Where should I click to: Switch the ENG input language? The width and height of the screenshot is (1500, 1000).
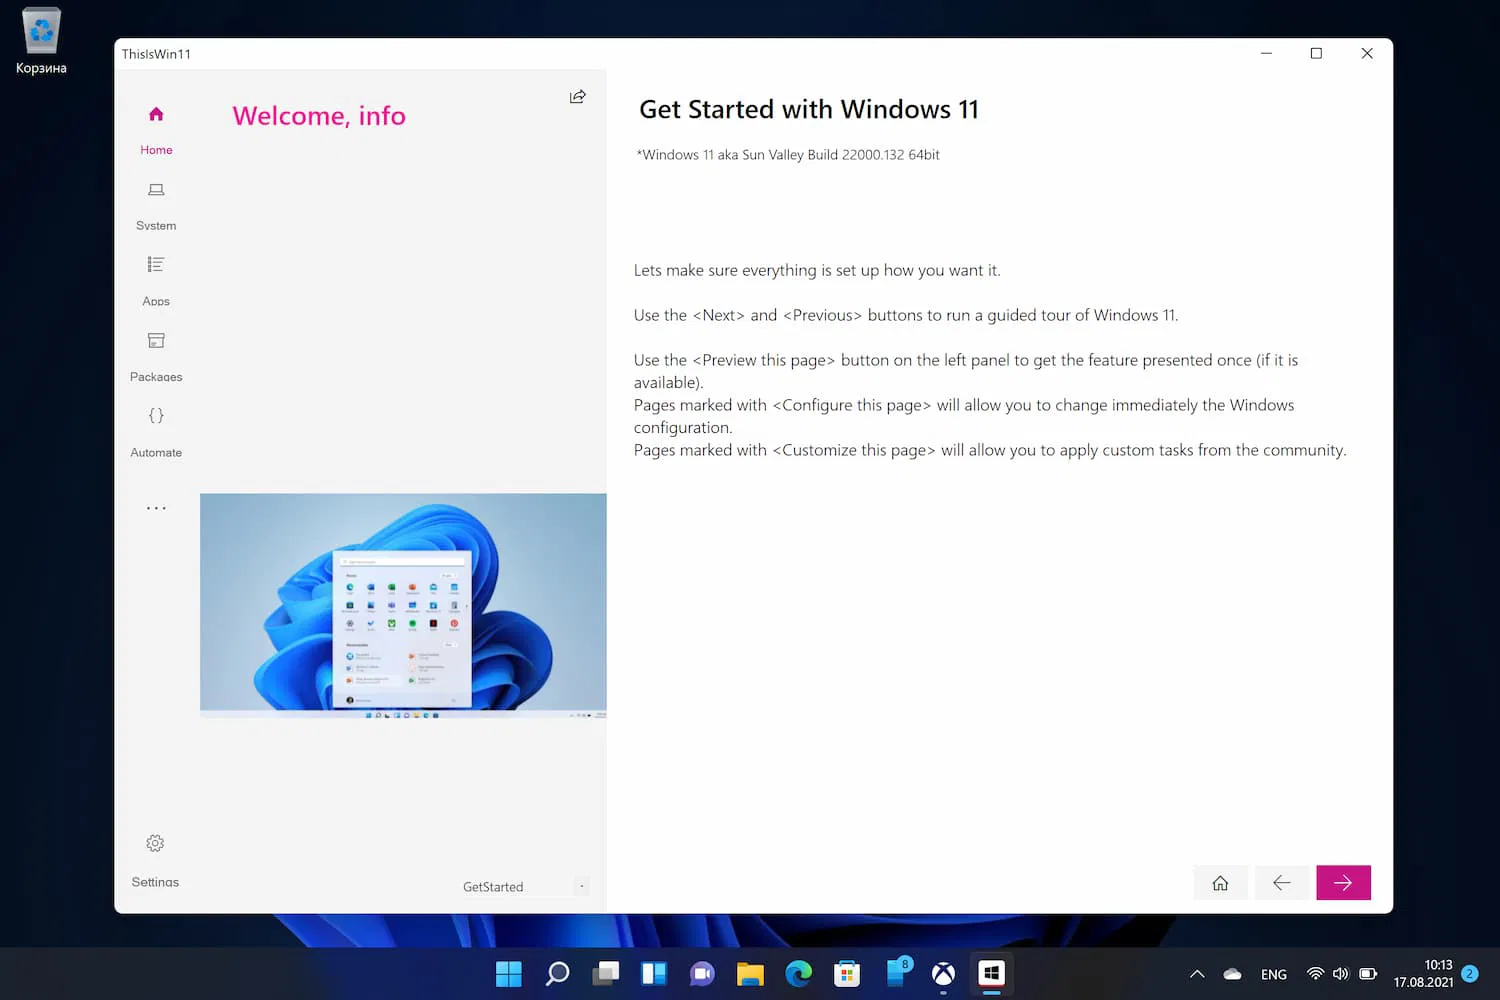point(1273,974)
